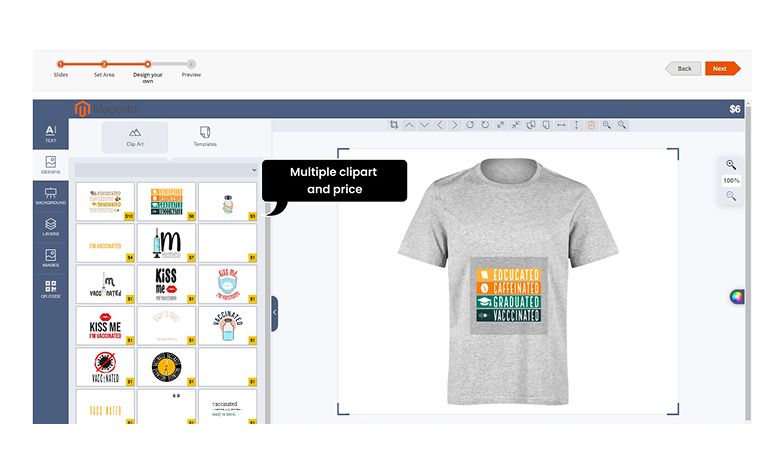Click the zoom in magnifier beside the canvas
782x473 pixels.
click(731, 165)
